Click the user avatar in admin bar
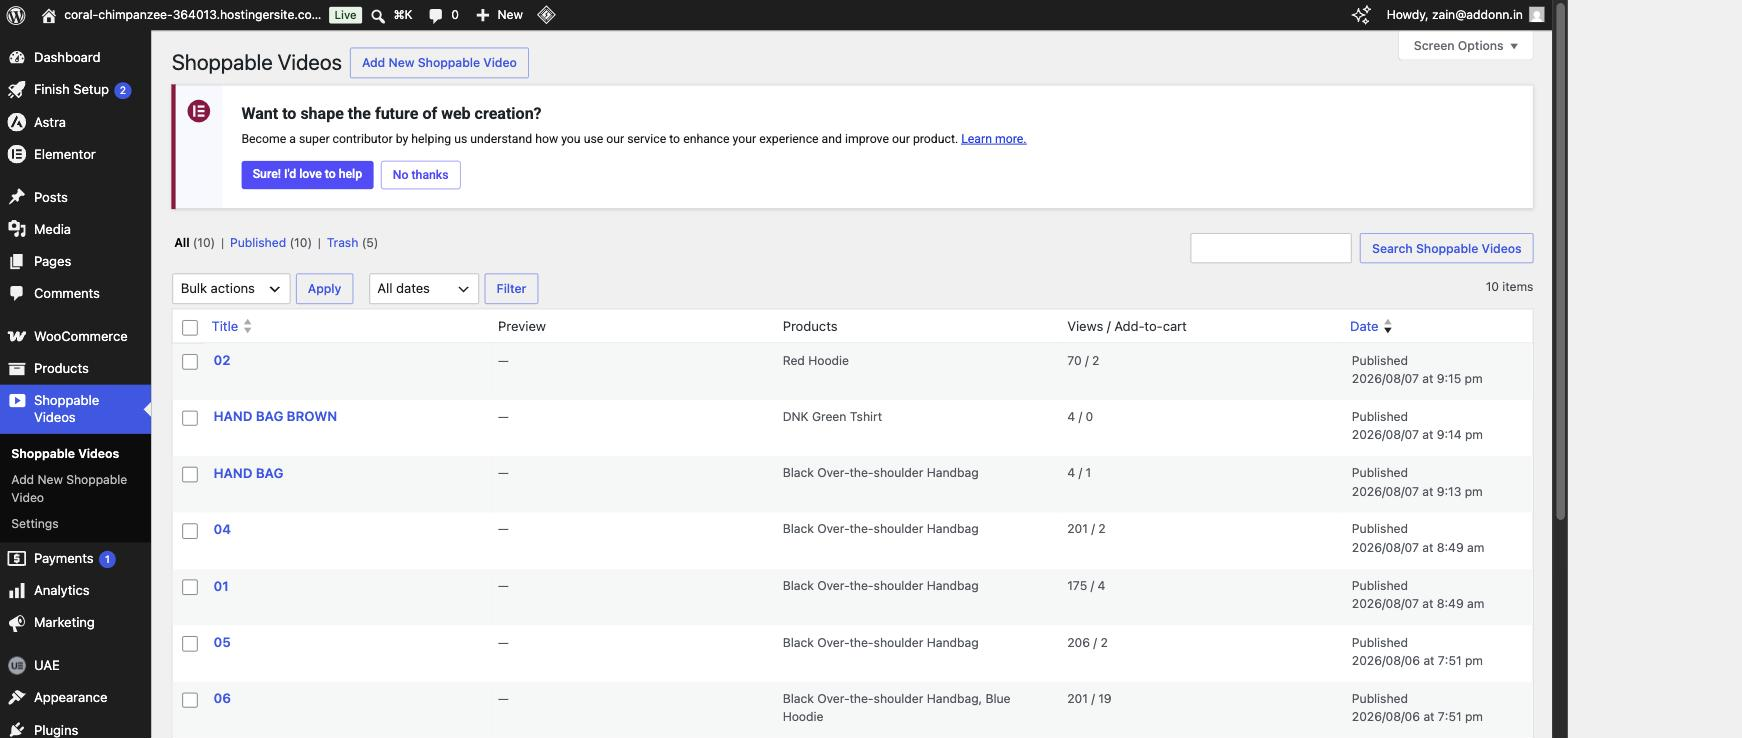The height and width of the screenshot is (738, 1742). (1537, 15)
